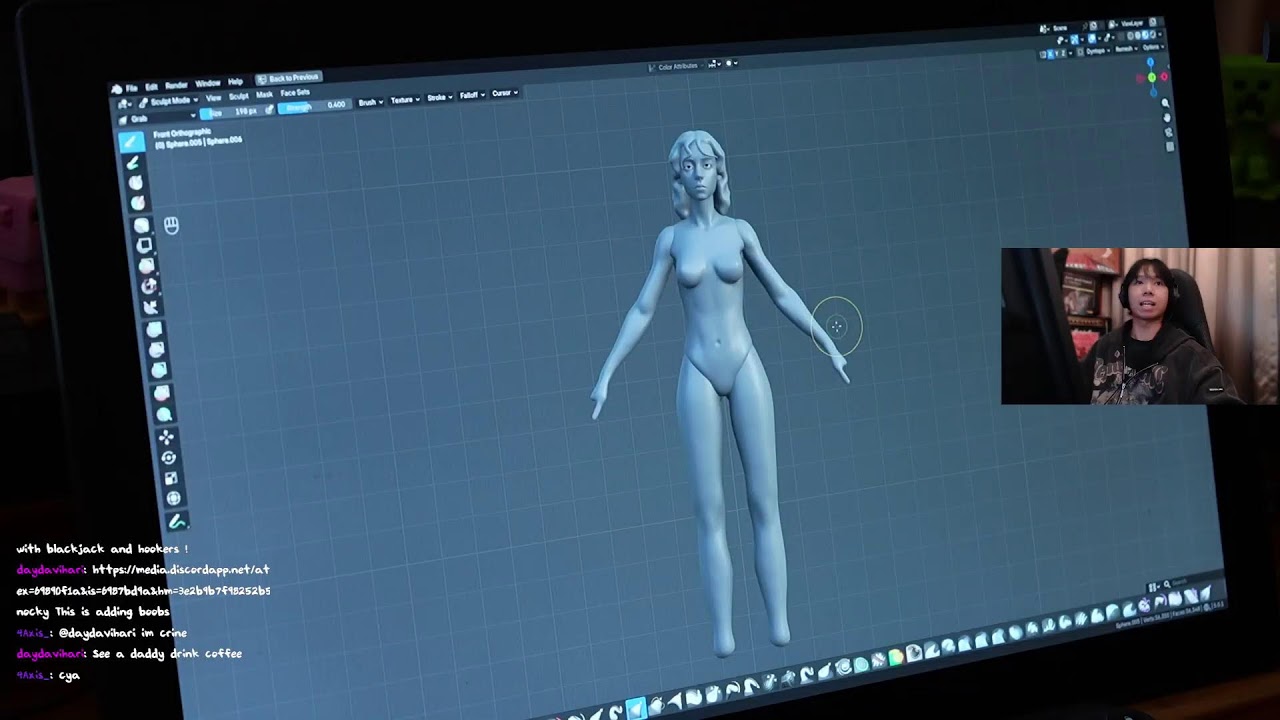This screenshot has height=720, width=1280.
Task: Open the Face Sets menu
Action: 295,93
